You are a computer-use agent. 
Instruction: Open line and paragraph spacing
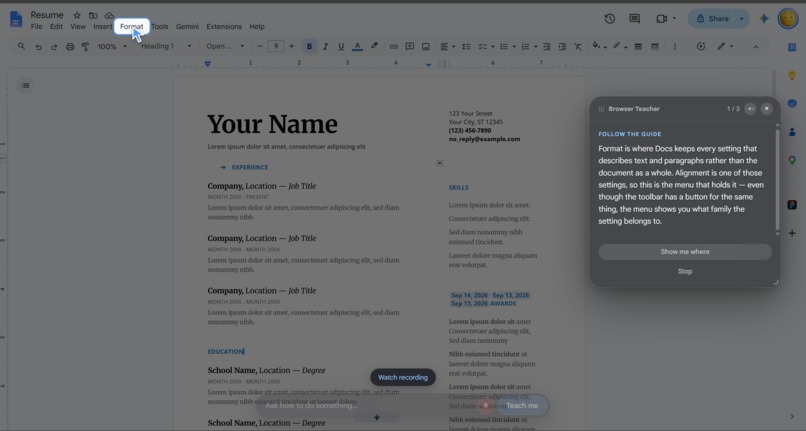pos(466,47)
